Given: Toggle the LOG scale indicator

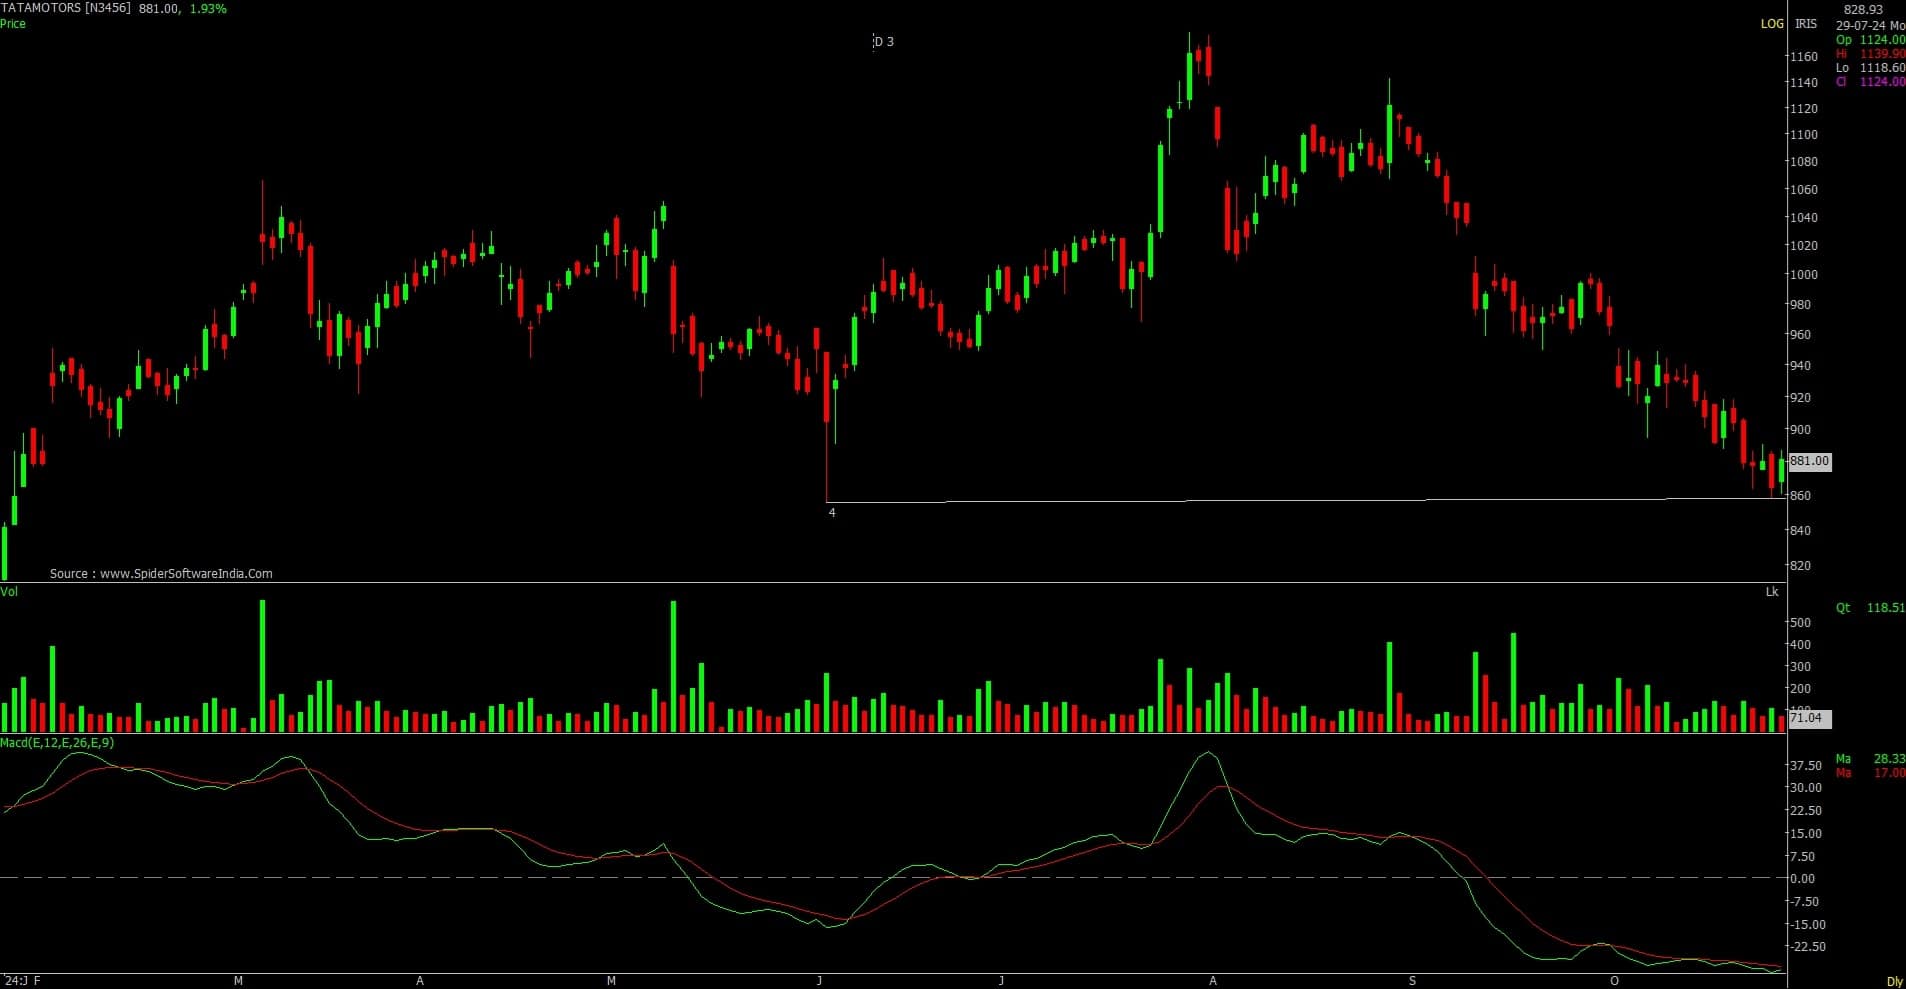Looking at the screenshot, I should coord(1771,23).
